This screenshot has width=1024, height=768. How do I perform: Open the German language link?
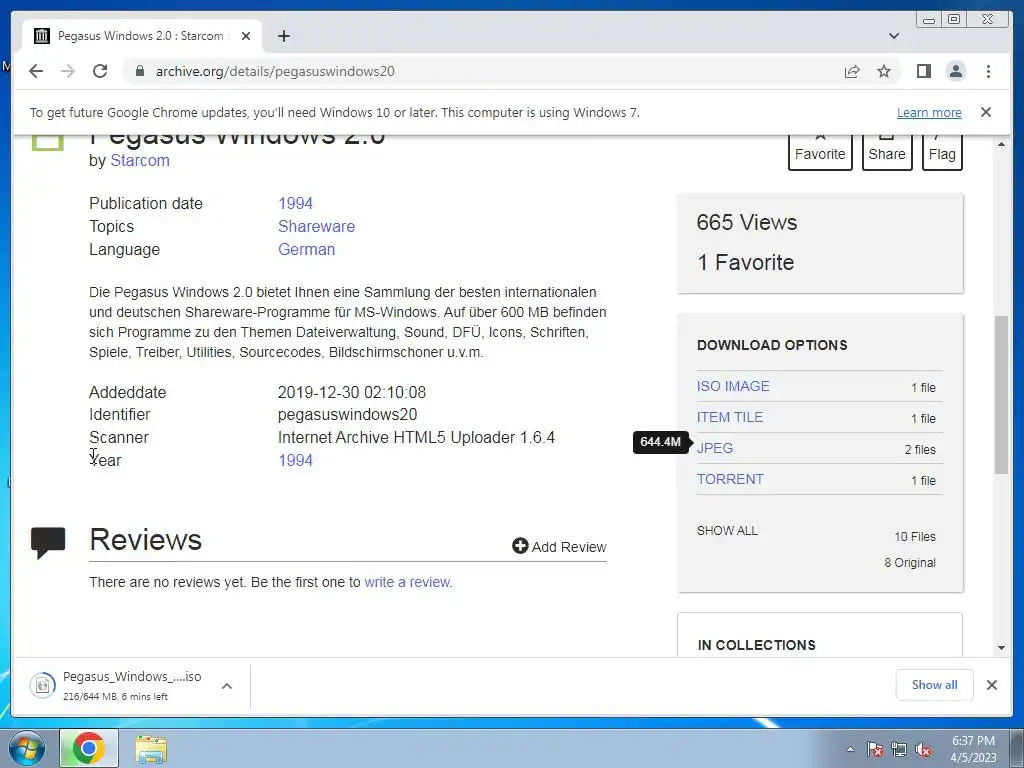(x=306, y=249)
